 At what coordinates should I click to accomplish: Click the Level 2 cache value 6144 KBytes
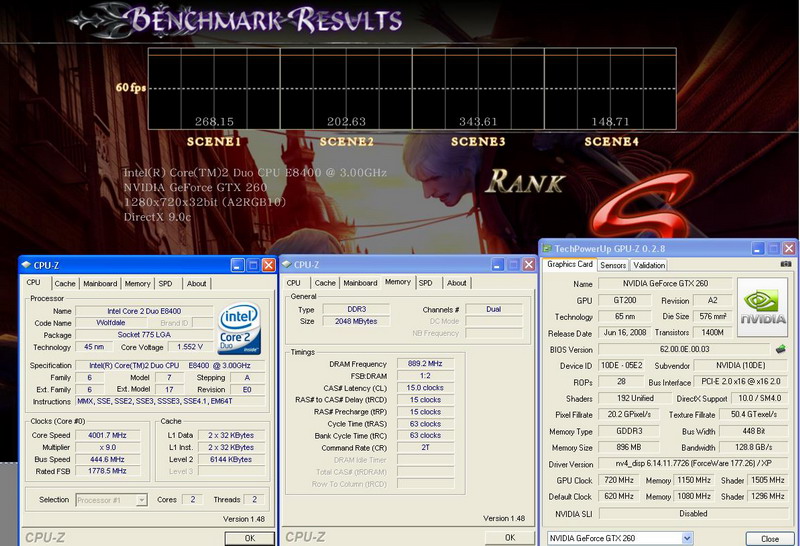231,459
